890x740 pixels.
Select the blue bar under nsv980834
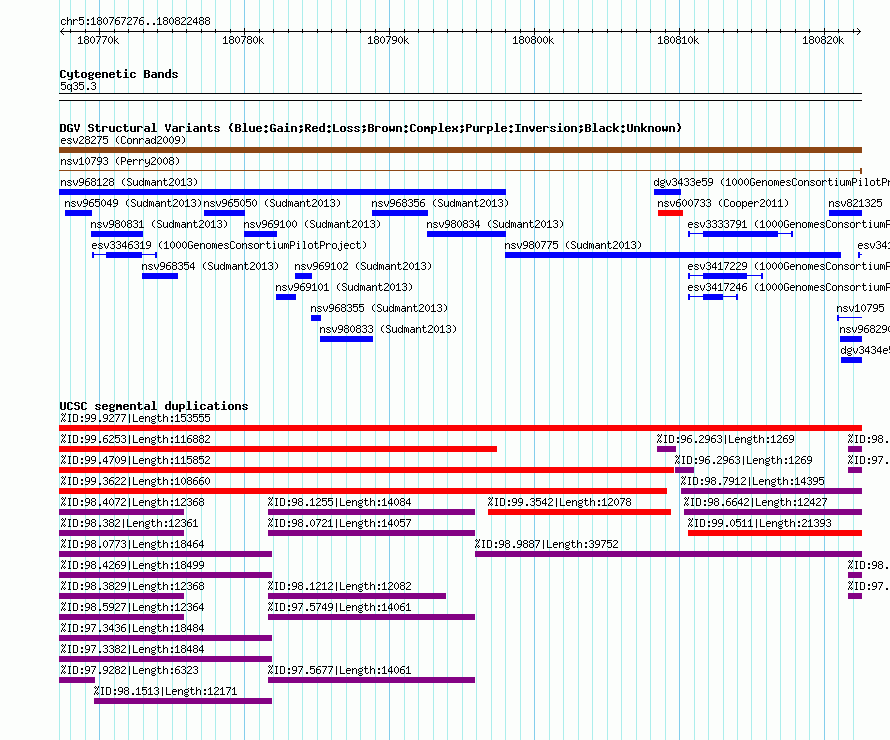click(466, 234)
